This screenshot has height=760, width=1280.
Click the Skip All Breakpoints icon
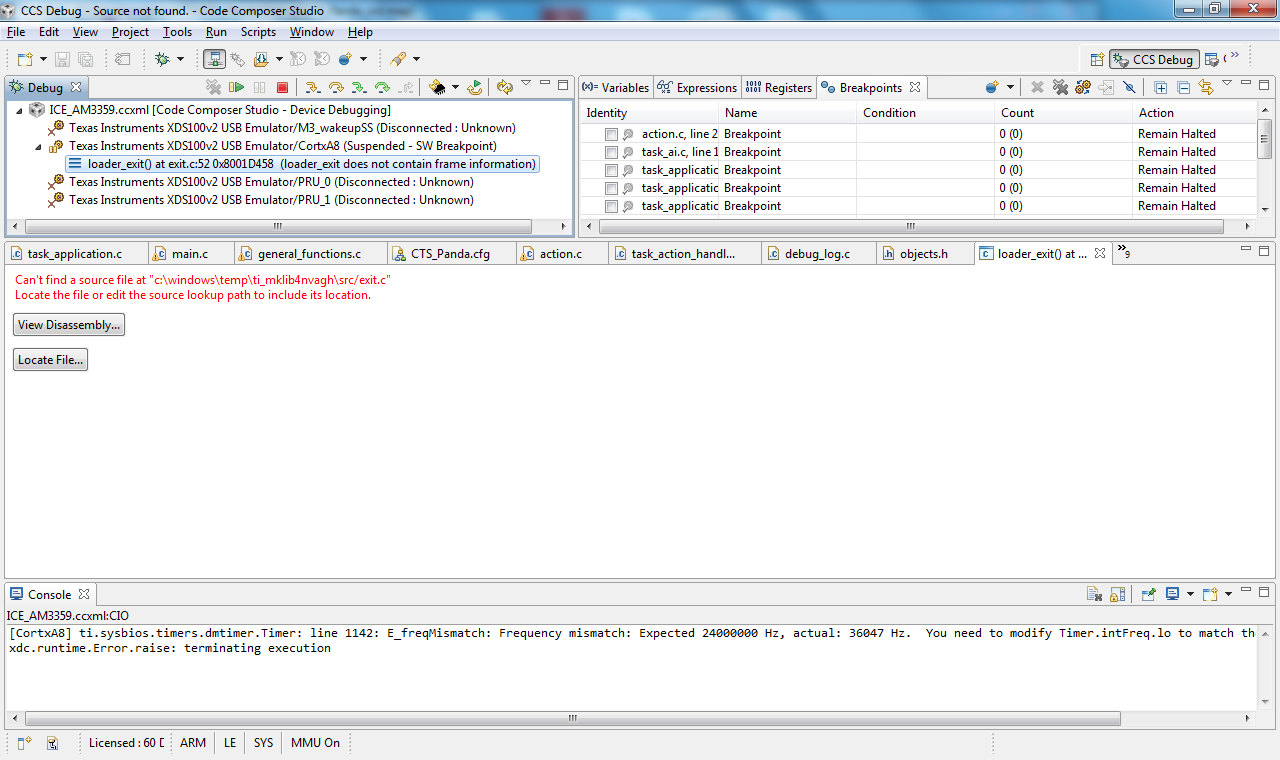point(1129,88)
